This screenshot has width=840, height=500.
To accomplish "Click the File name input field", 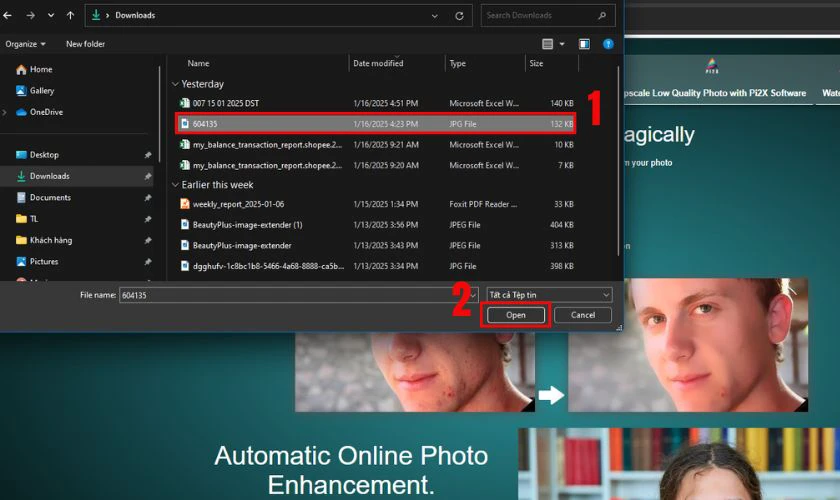I will [294, 295].
